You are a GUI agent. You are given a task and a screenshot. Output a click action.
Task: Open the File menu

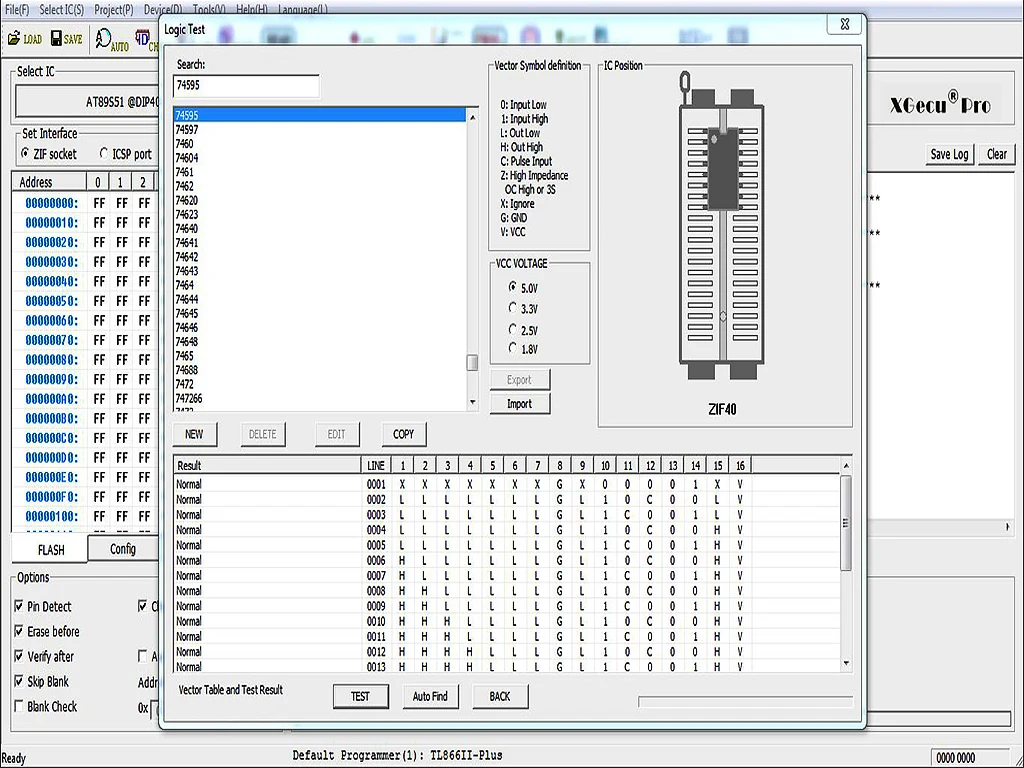pyautogui.click(x=16, y=9)
